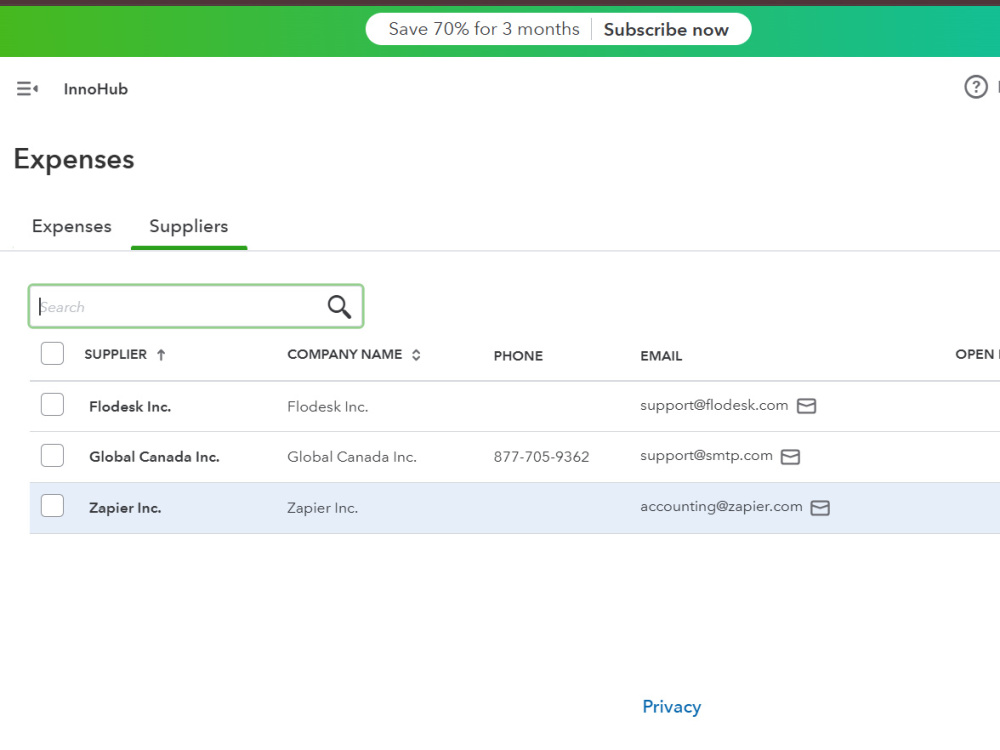Viewport: 1000px width, 750px height.
Task: Check the Zapier Inc. row checkbox
Action: (x=52, y=506)
